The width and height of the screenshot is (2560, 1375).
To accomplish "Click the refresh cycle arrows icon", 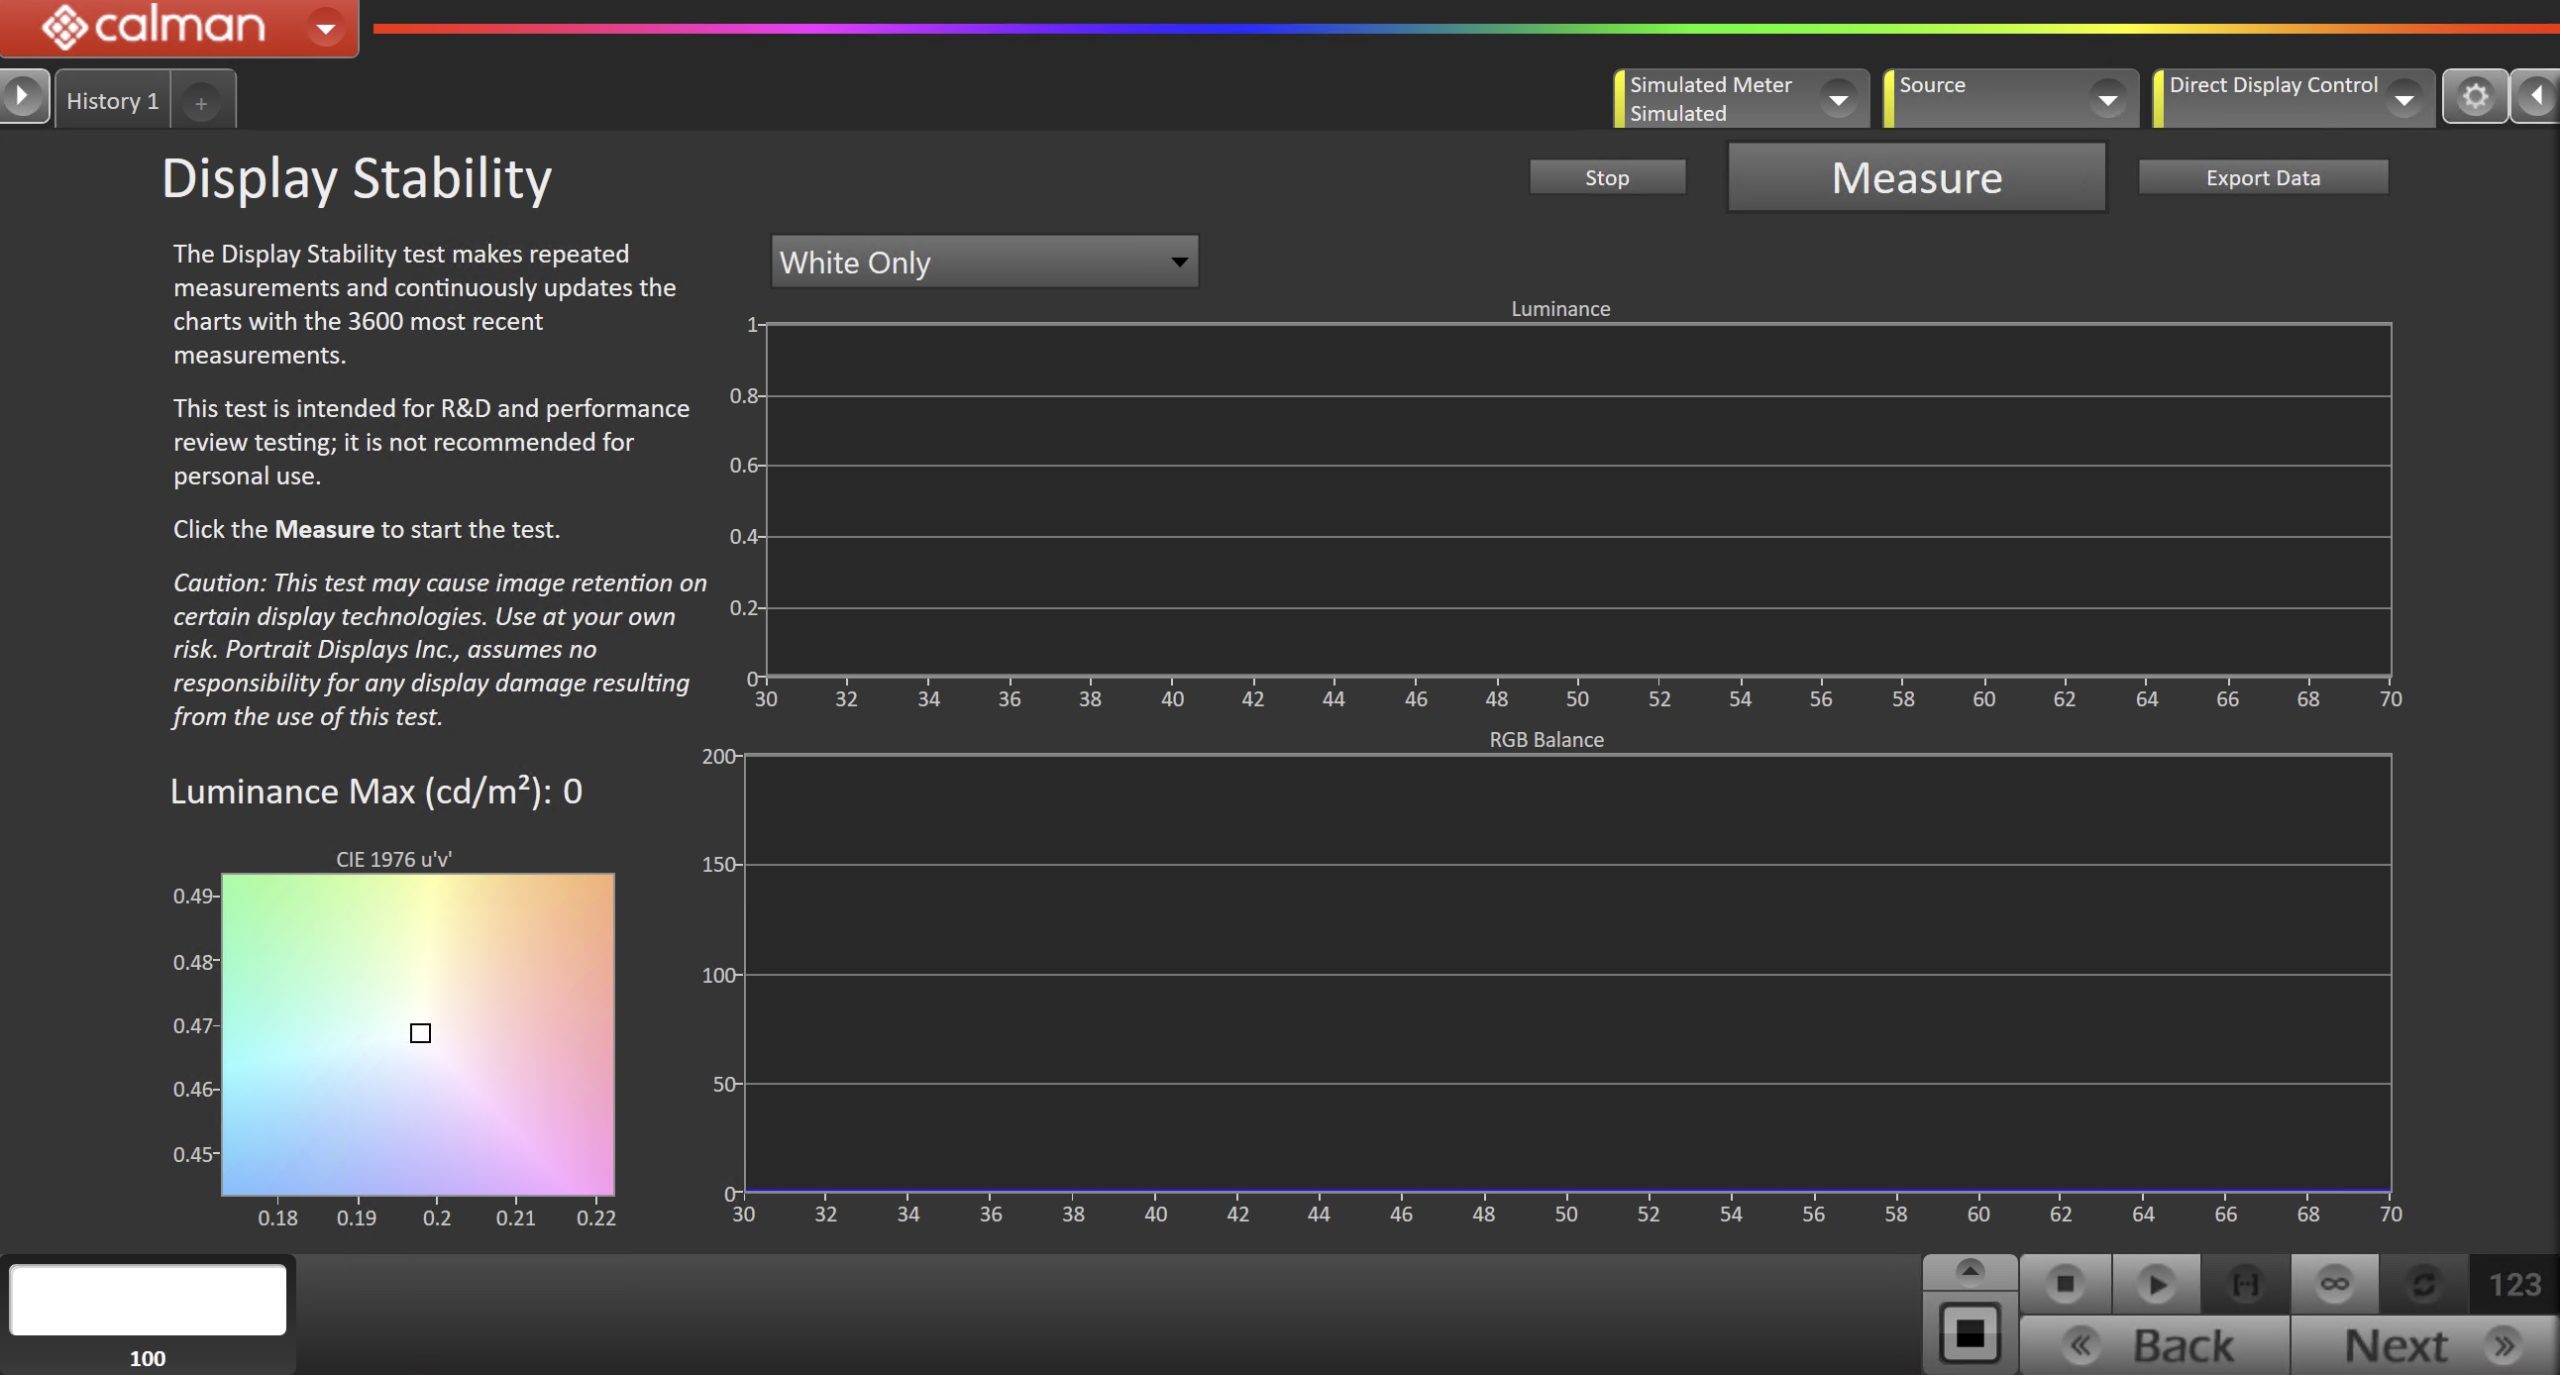I will pos(2423,1283).
